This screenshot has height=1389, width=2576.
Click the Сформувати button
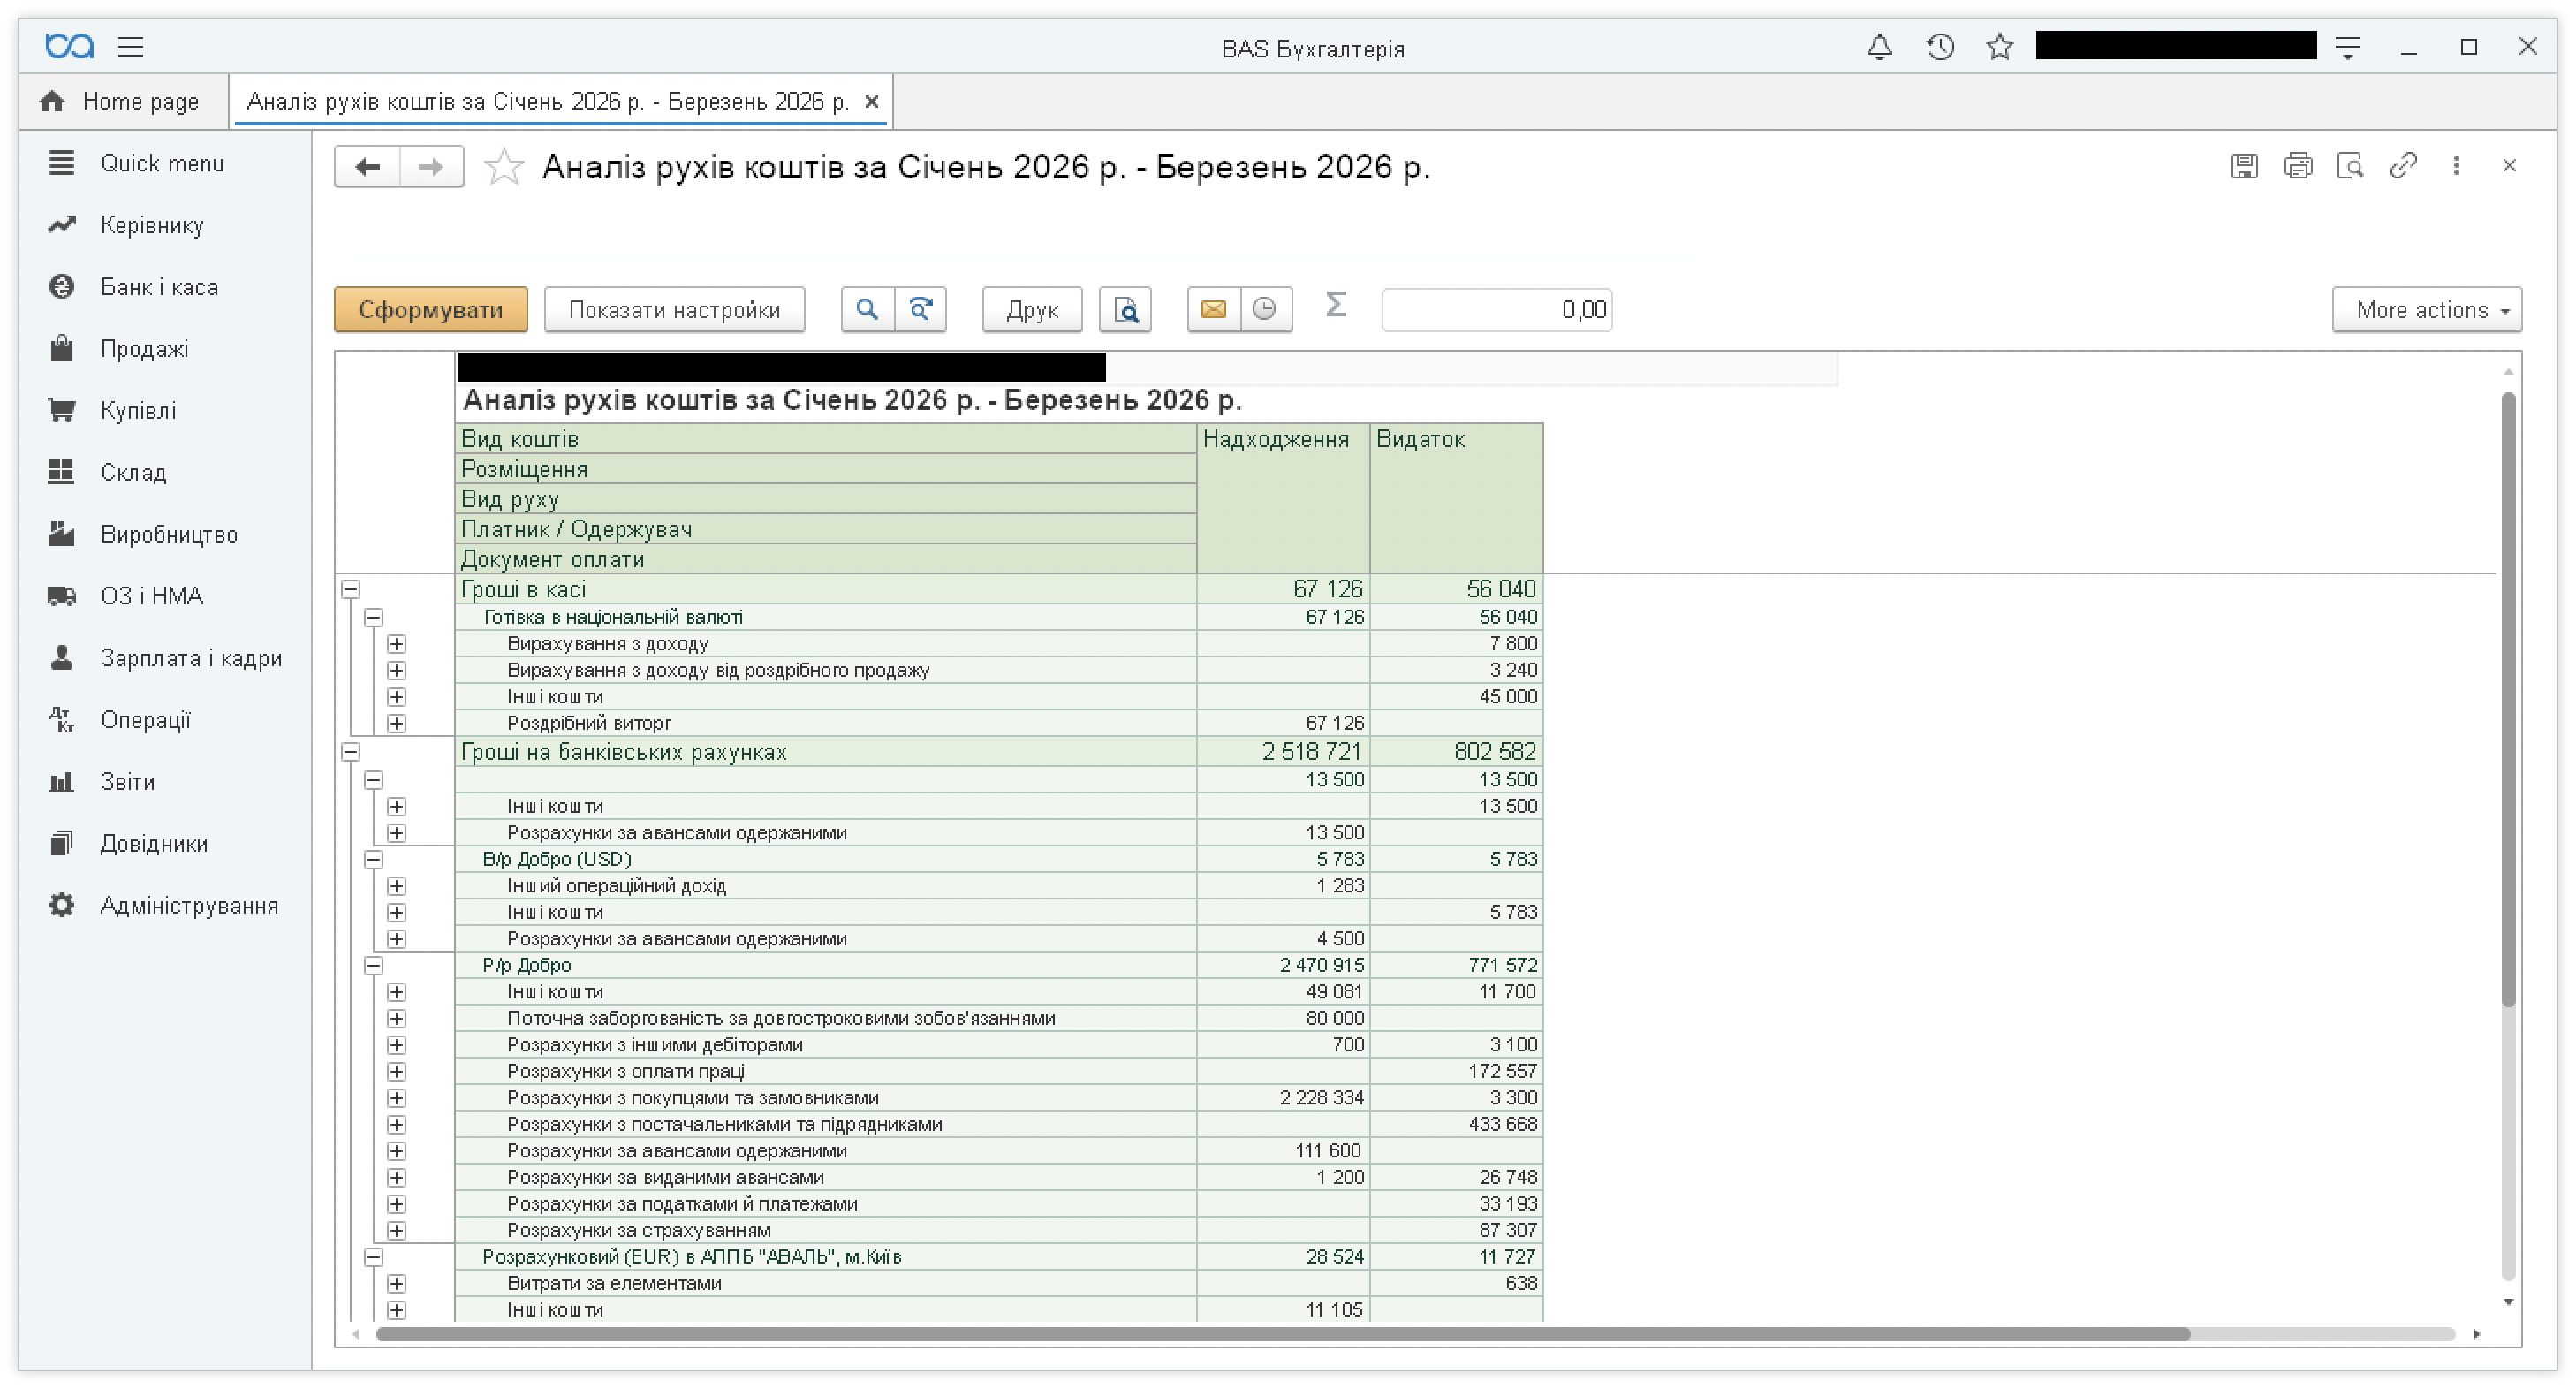coord(431,310)
